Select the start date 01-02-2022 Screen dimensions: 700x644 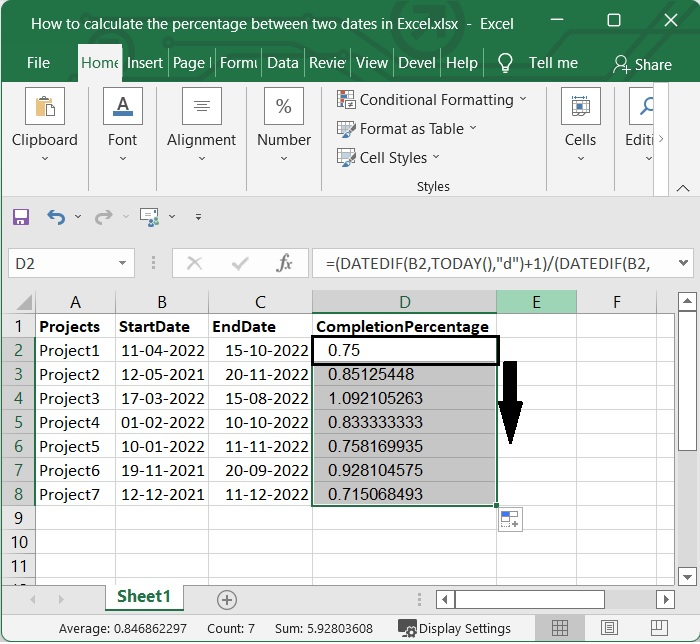point(162,422)
